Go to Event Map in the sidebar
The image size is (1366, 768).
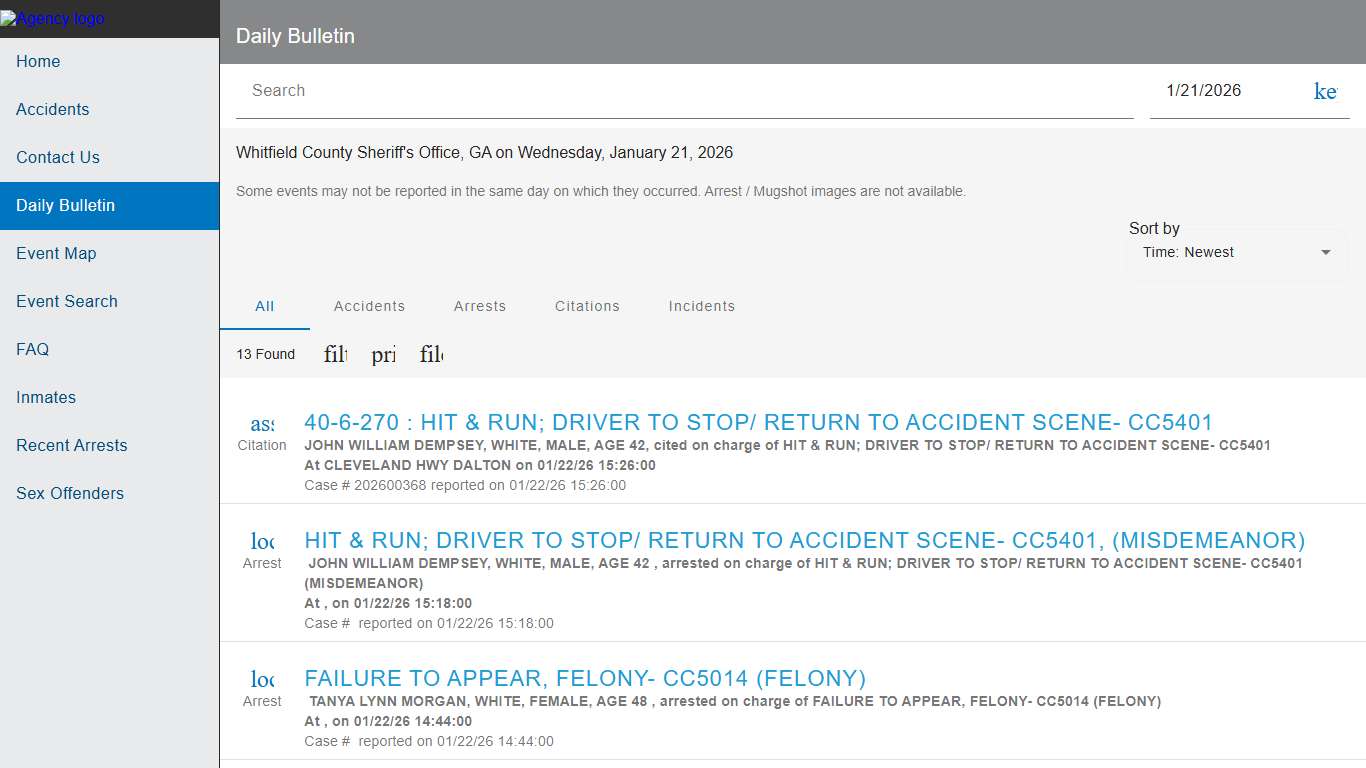(56, 253)
